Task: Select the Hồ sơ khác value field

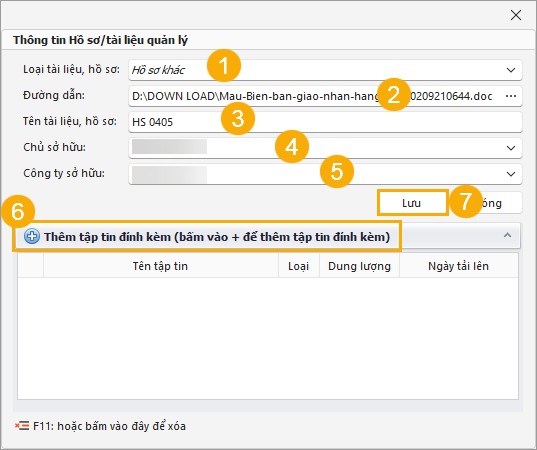Action: (x=315, y=70)
